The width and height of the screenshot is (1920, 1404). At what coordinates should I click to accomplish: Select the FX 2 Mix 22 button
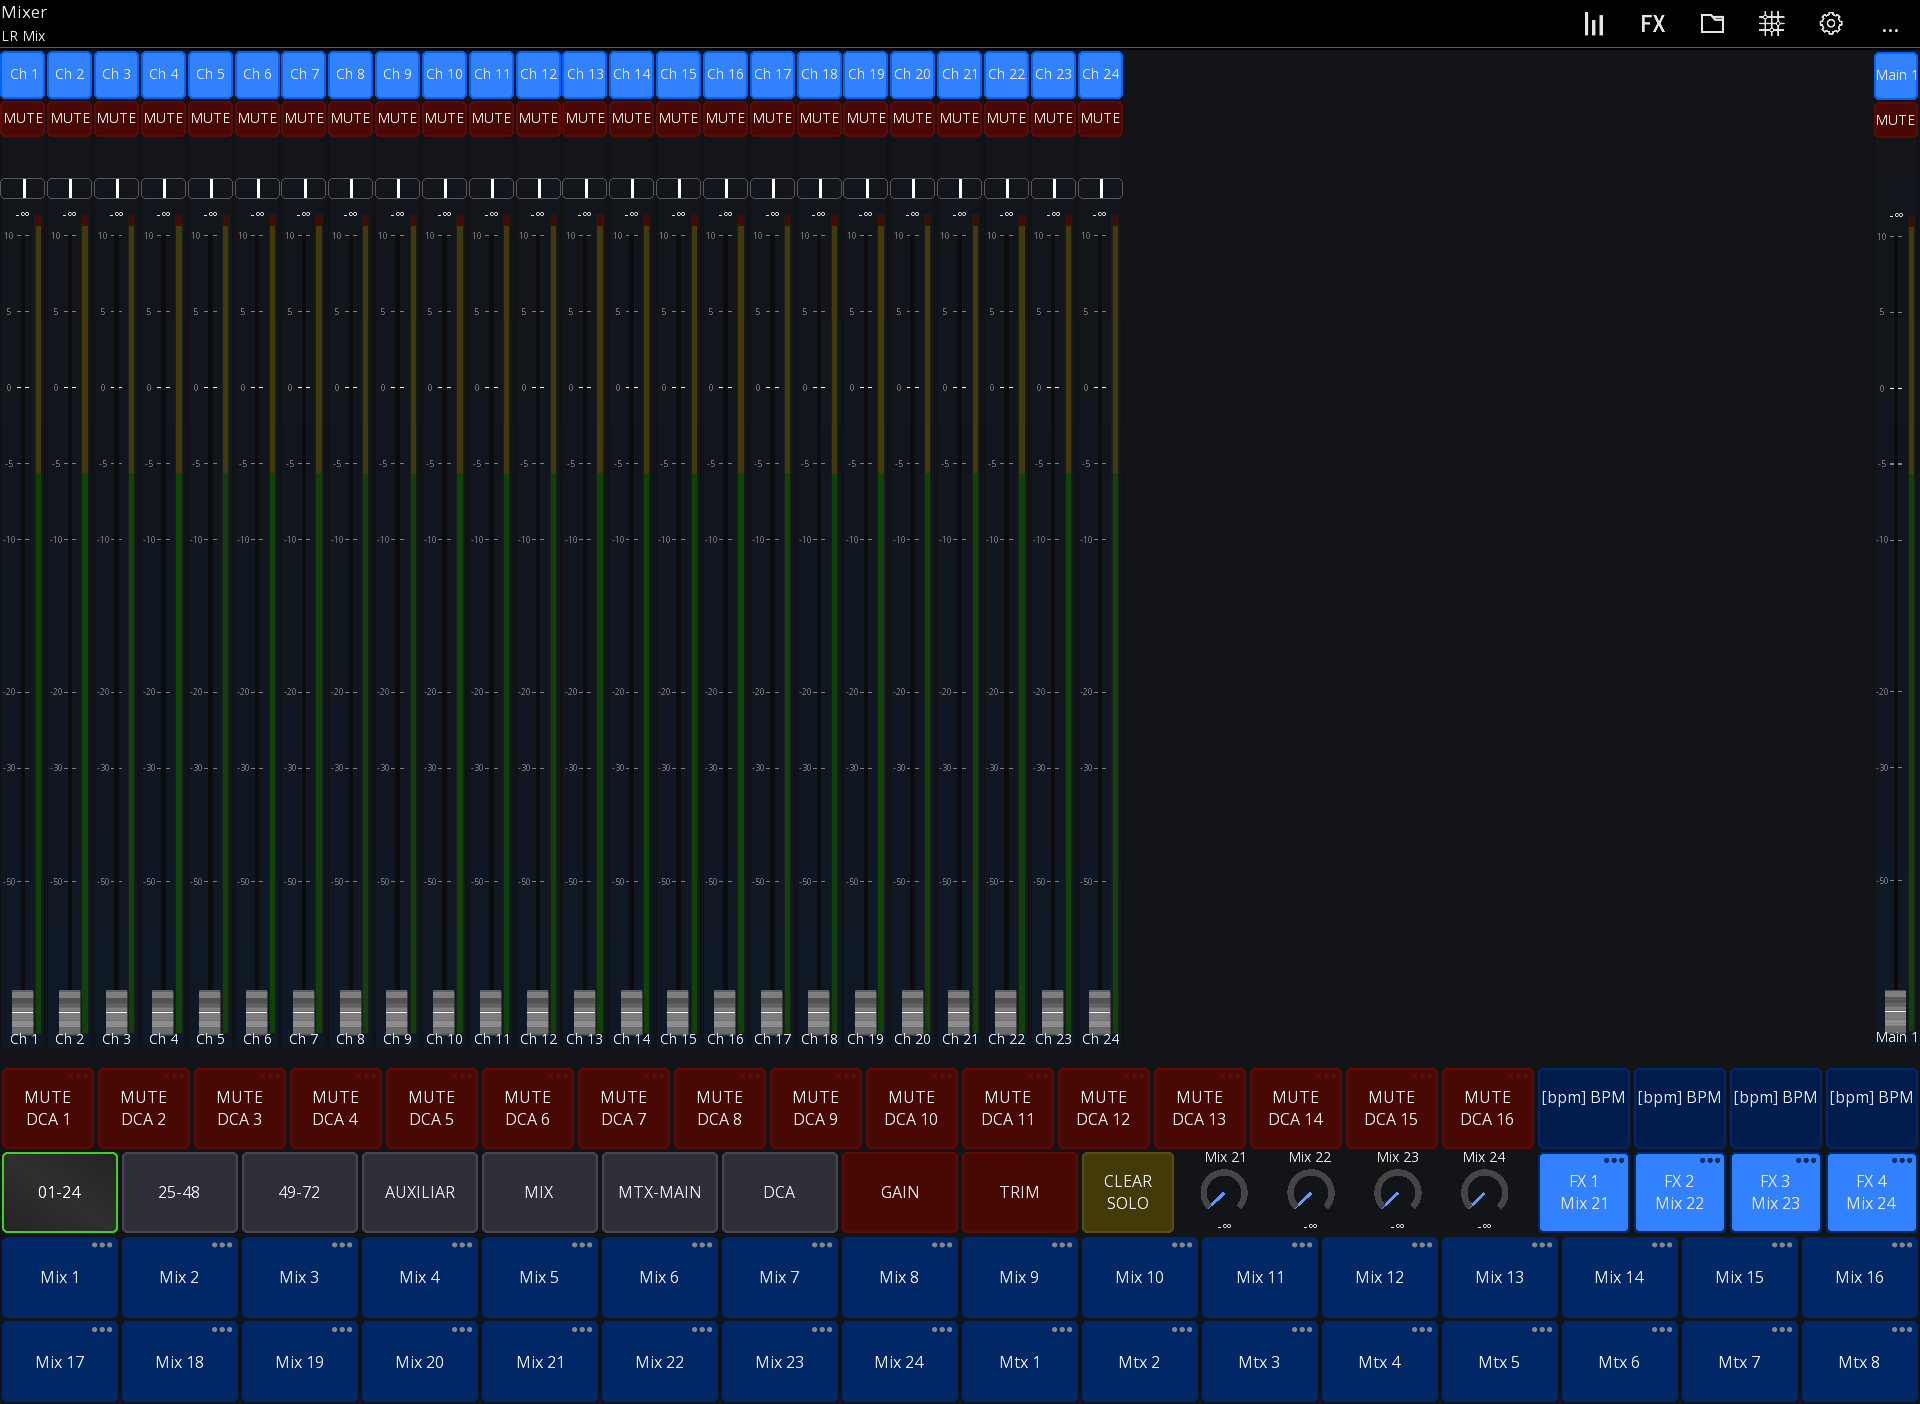pyautogui.click(x=1679, y=1192)
